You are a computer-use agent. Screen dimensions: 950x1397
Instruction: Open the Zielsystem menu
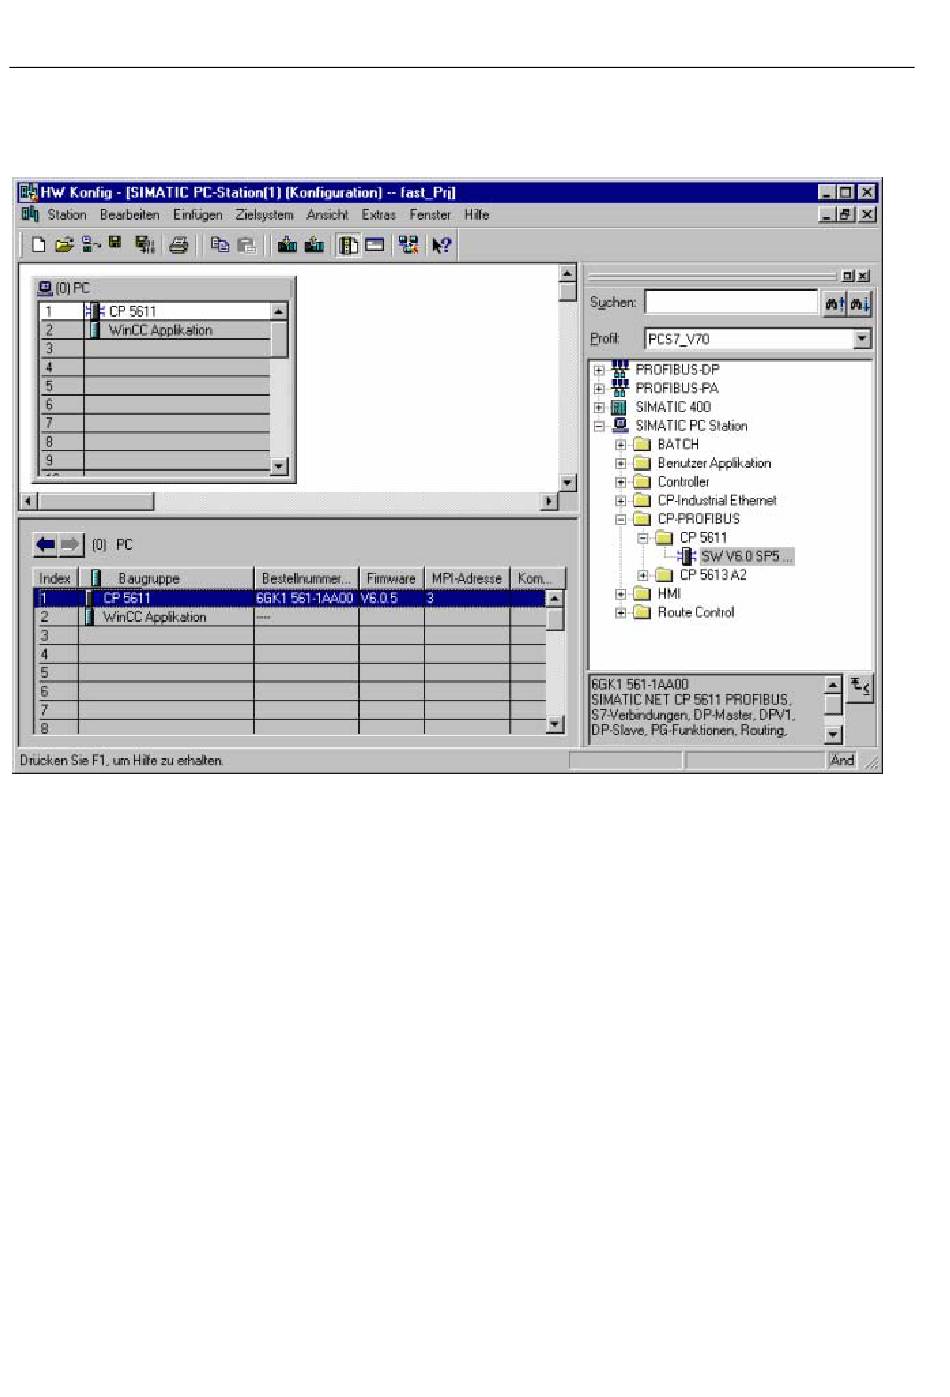264,215
